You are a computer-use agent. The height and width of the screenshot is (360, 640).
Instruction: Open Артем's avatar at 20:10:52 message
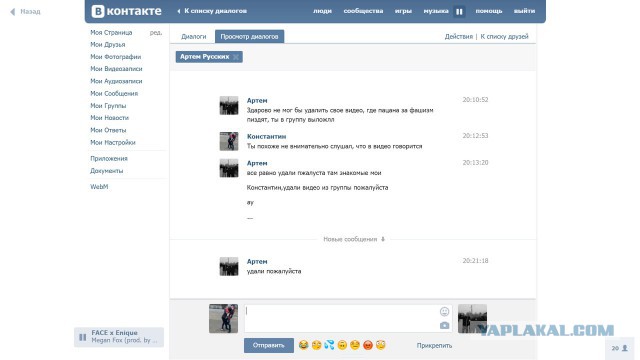tap(229, 106)
